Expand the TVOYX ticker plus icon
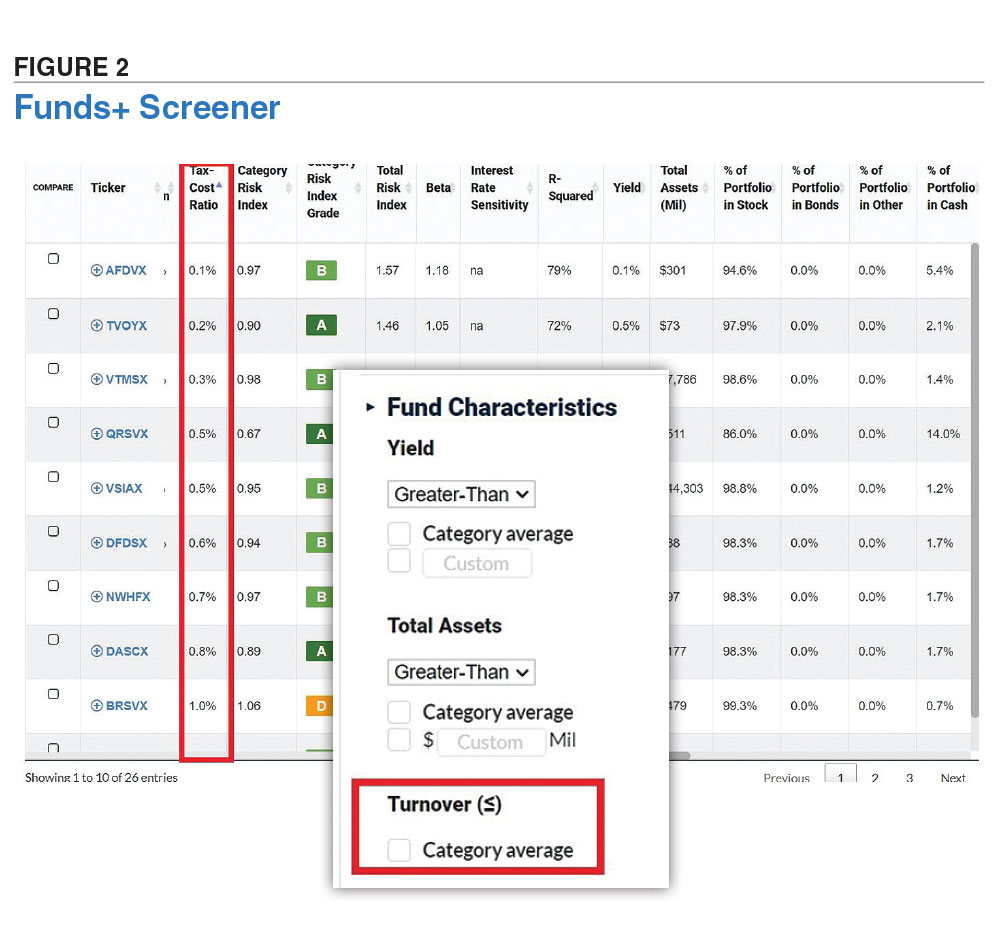Screen dimensions: 1000x931 coord(97,325)
